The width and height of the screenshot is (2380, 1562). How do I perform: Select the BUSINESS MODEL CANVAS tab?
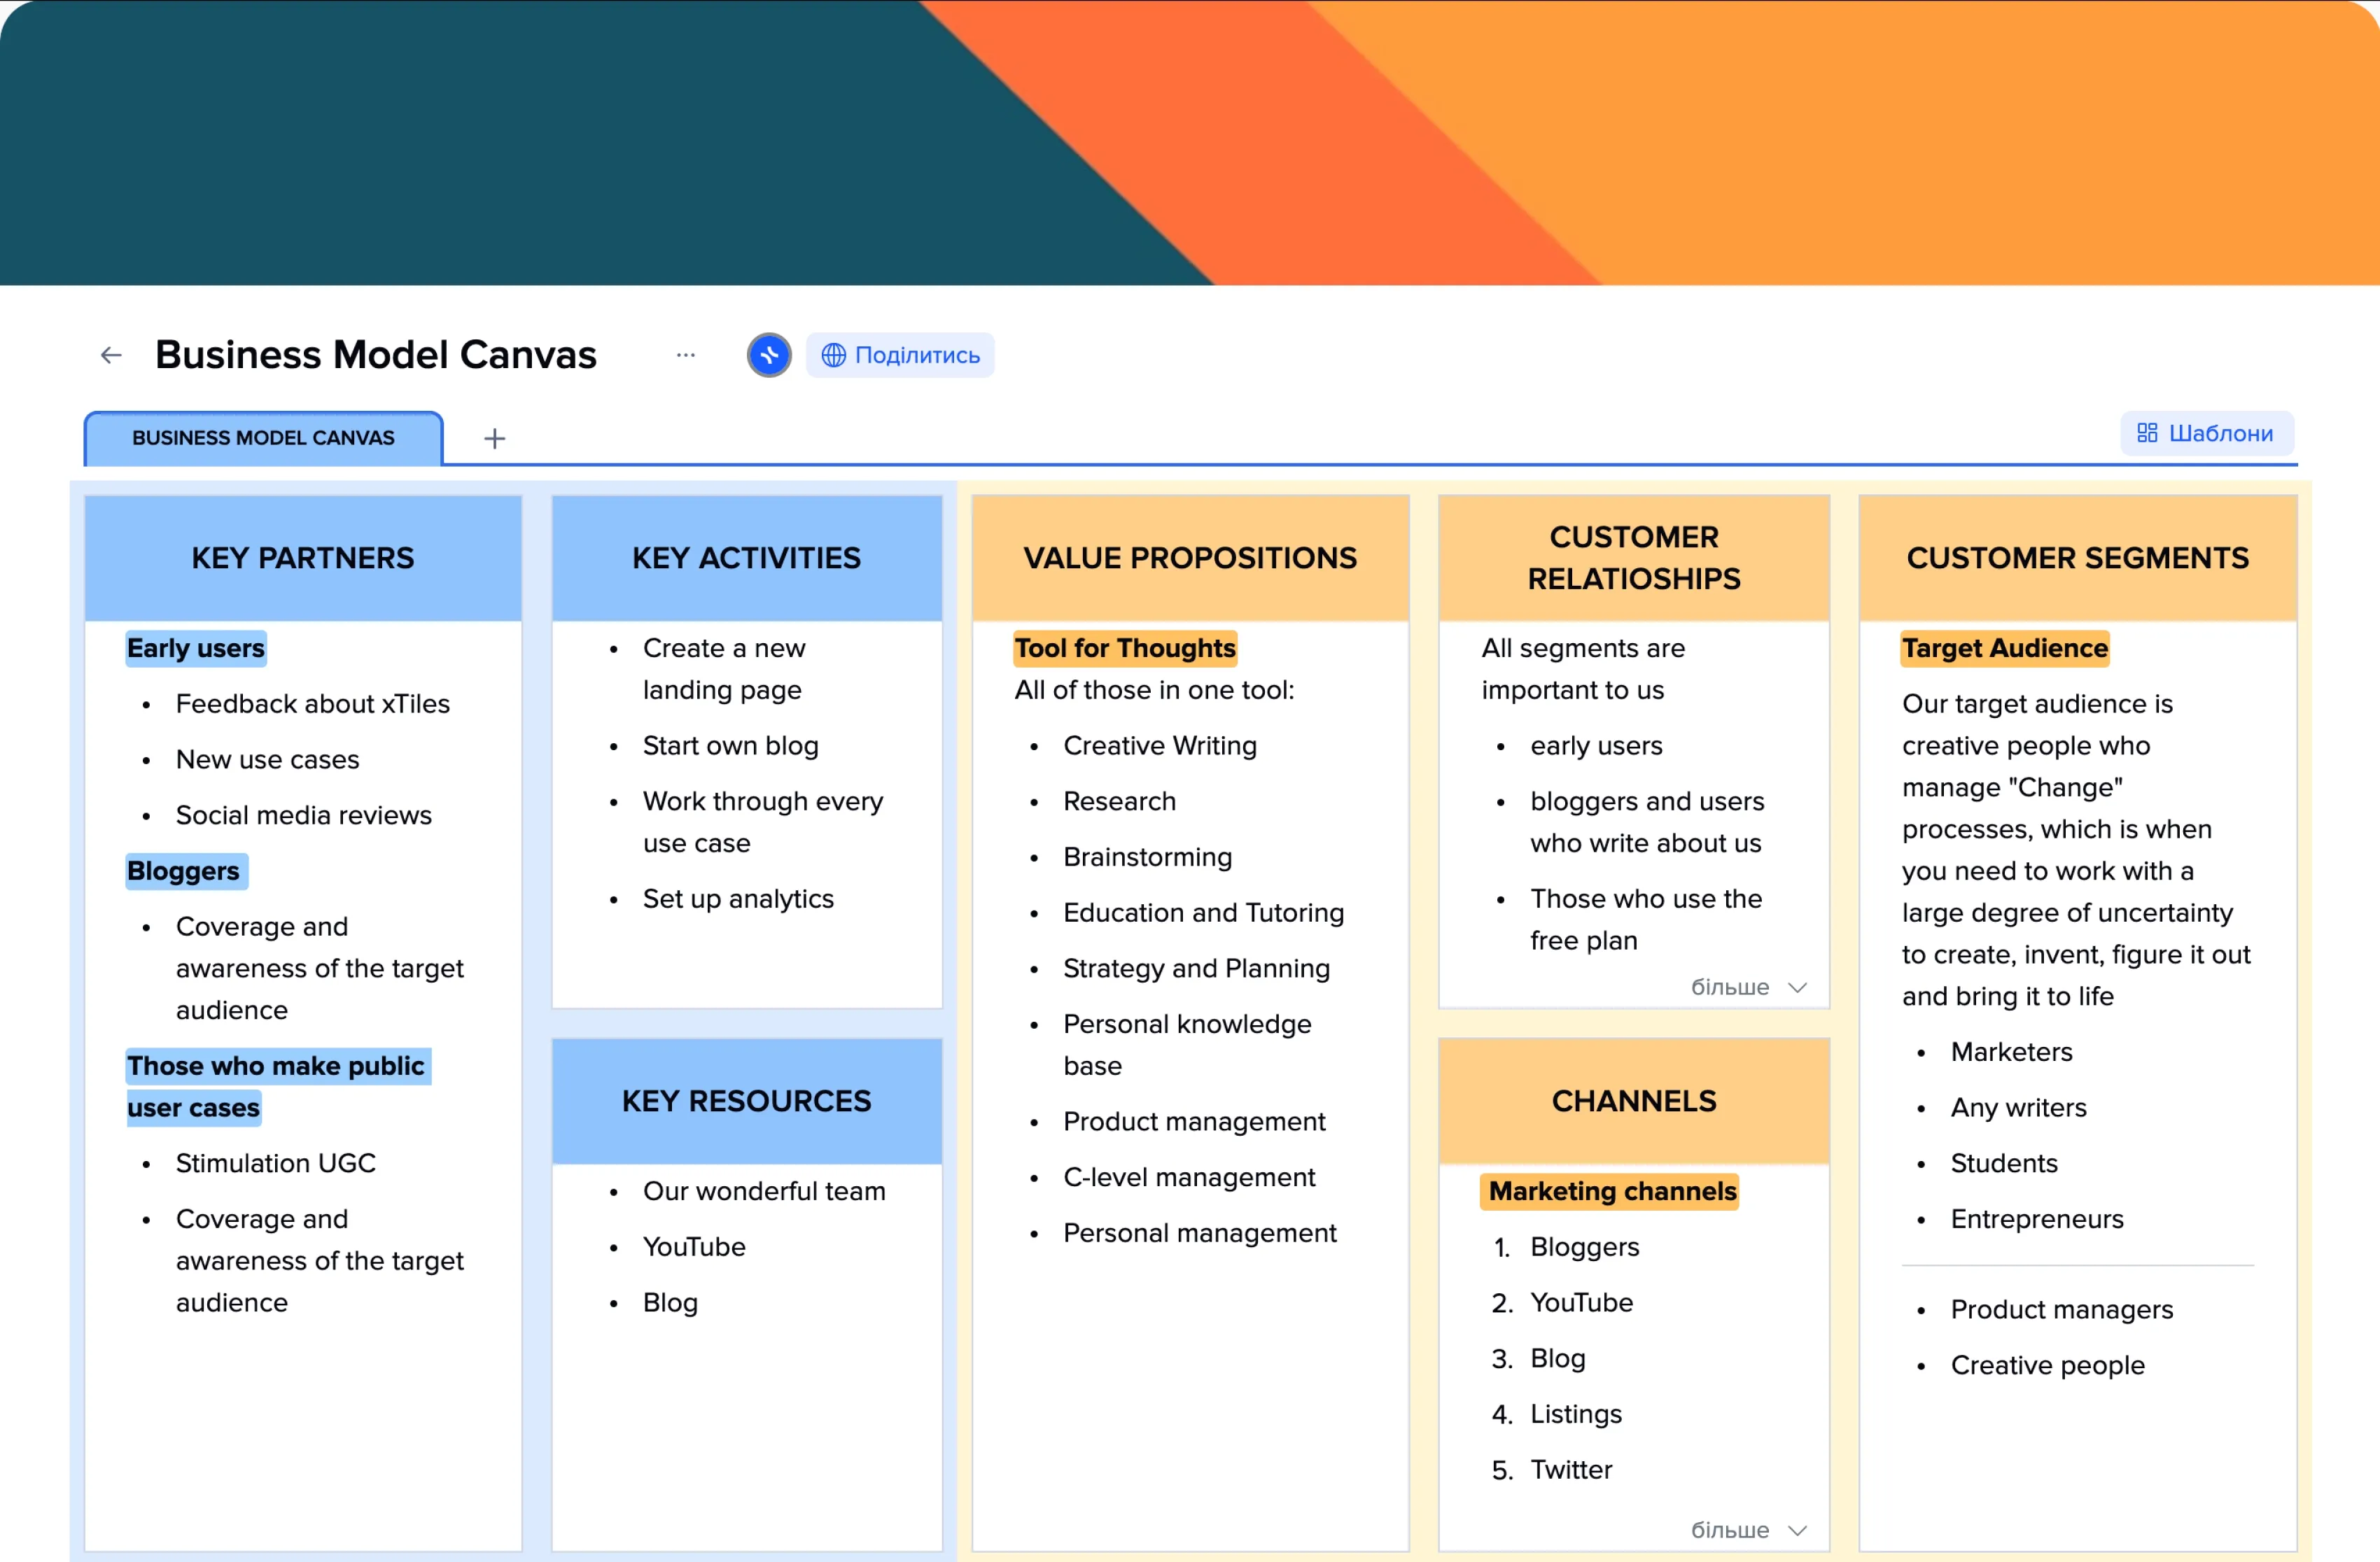264,438
